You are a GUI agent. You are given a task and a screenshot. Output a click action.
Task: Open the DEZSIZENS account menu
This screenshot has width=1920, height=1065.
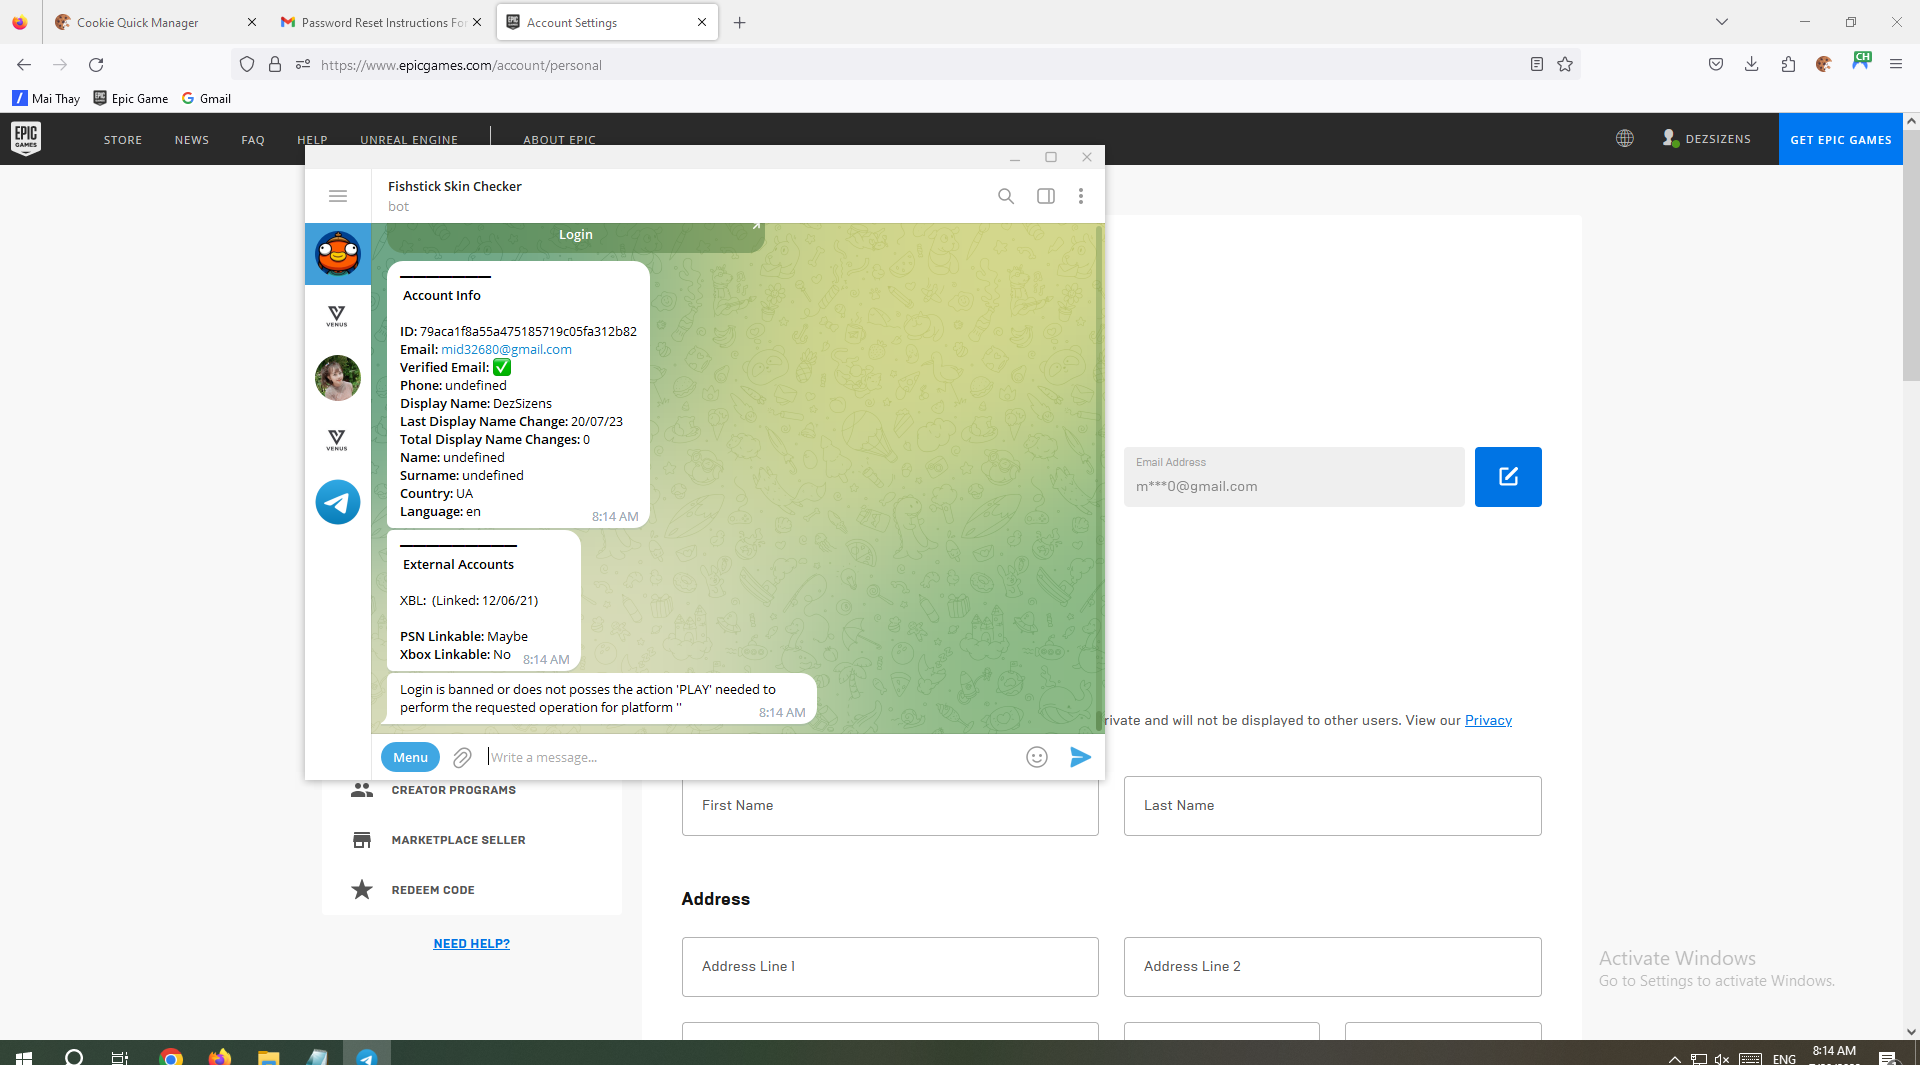pyautogui.click(x=1707, y=139)
